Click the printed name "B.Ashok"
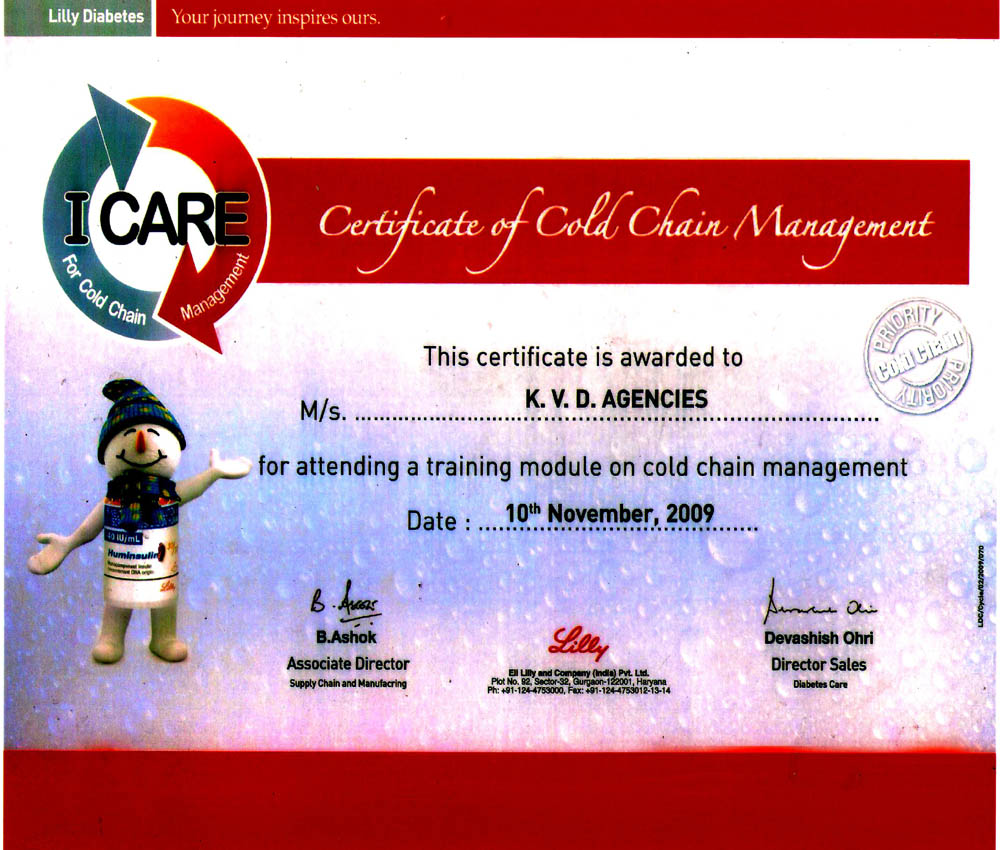This screenshot has width=1000, height=850. point(346,637)
